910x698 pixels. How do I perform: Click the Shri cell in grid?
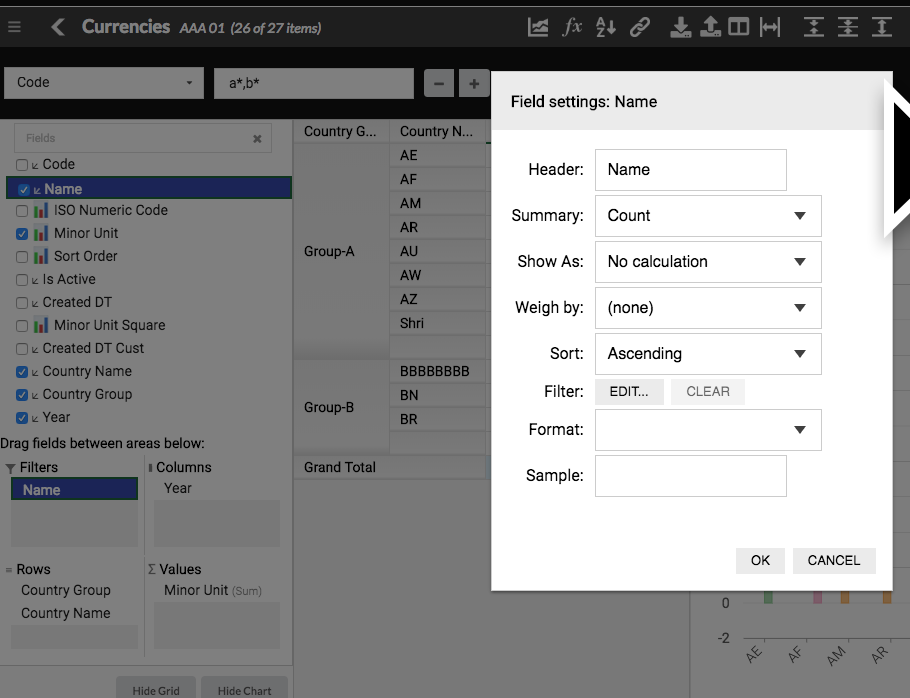click(x=437, y=323)
